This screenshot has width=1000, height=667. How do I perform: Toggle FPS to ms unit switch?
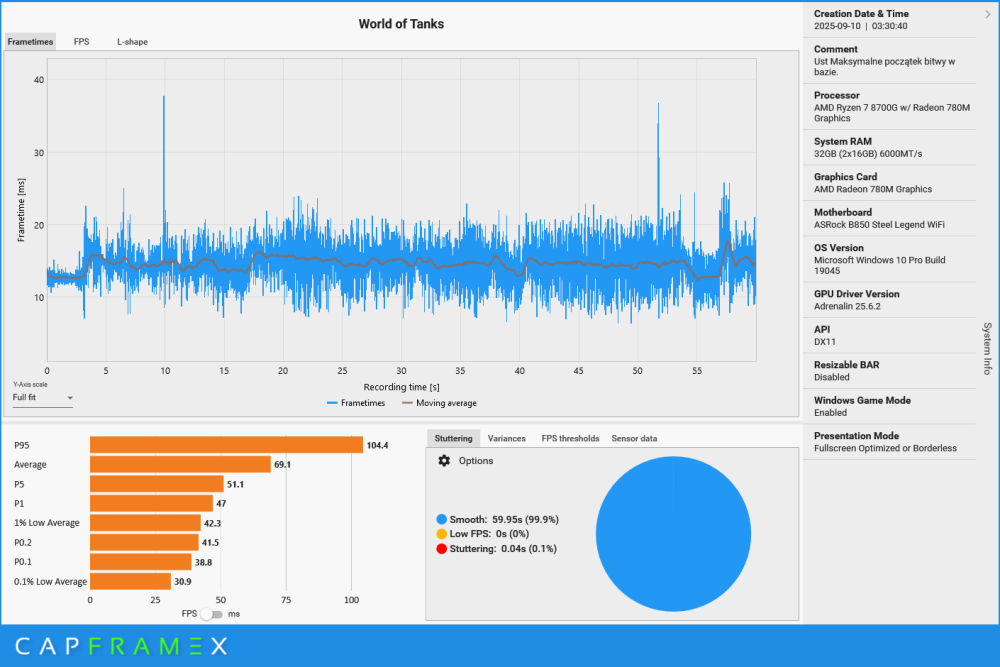pos(210,614)
